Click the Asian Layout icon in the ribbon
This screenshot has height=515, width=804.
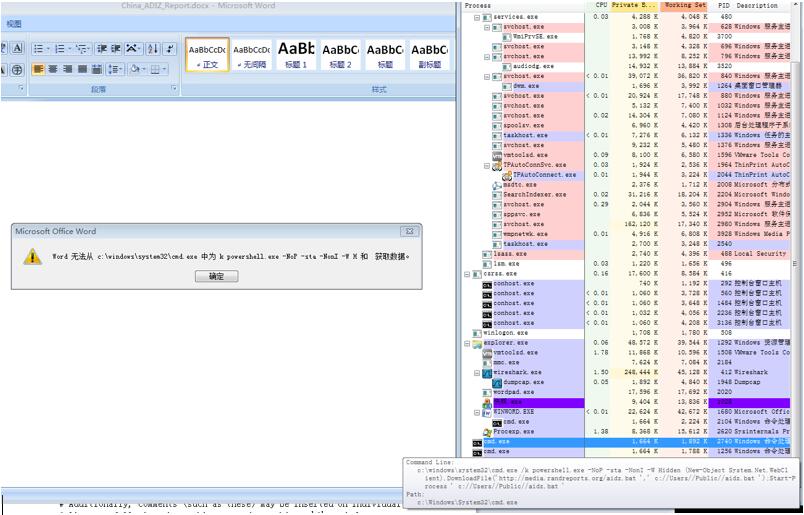pyautogui.click(x=131, y=49)
